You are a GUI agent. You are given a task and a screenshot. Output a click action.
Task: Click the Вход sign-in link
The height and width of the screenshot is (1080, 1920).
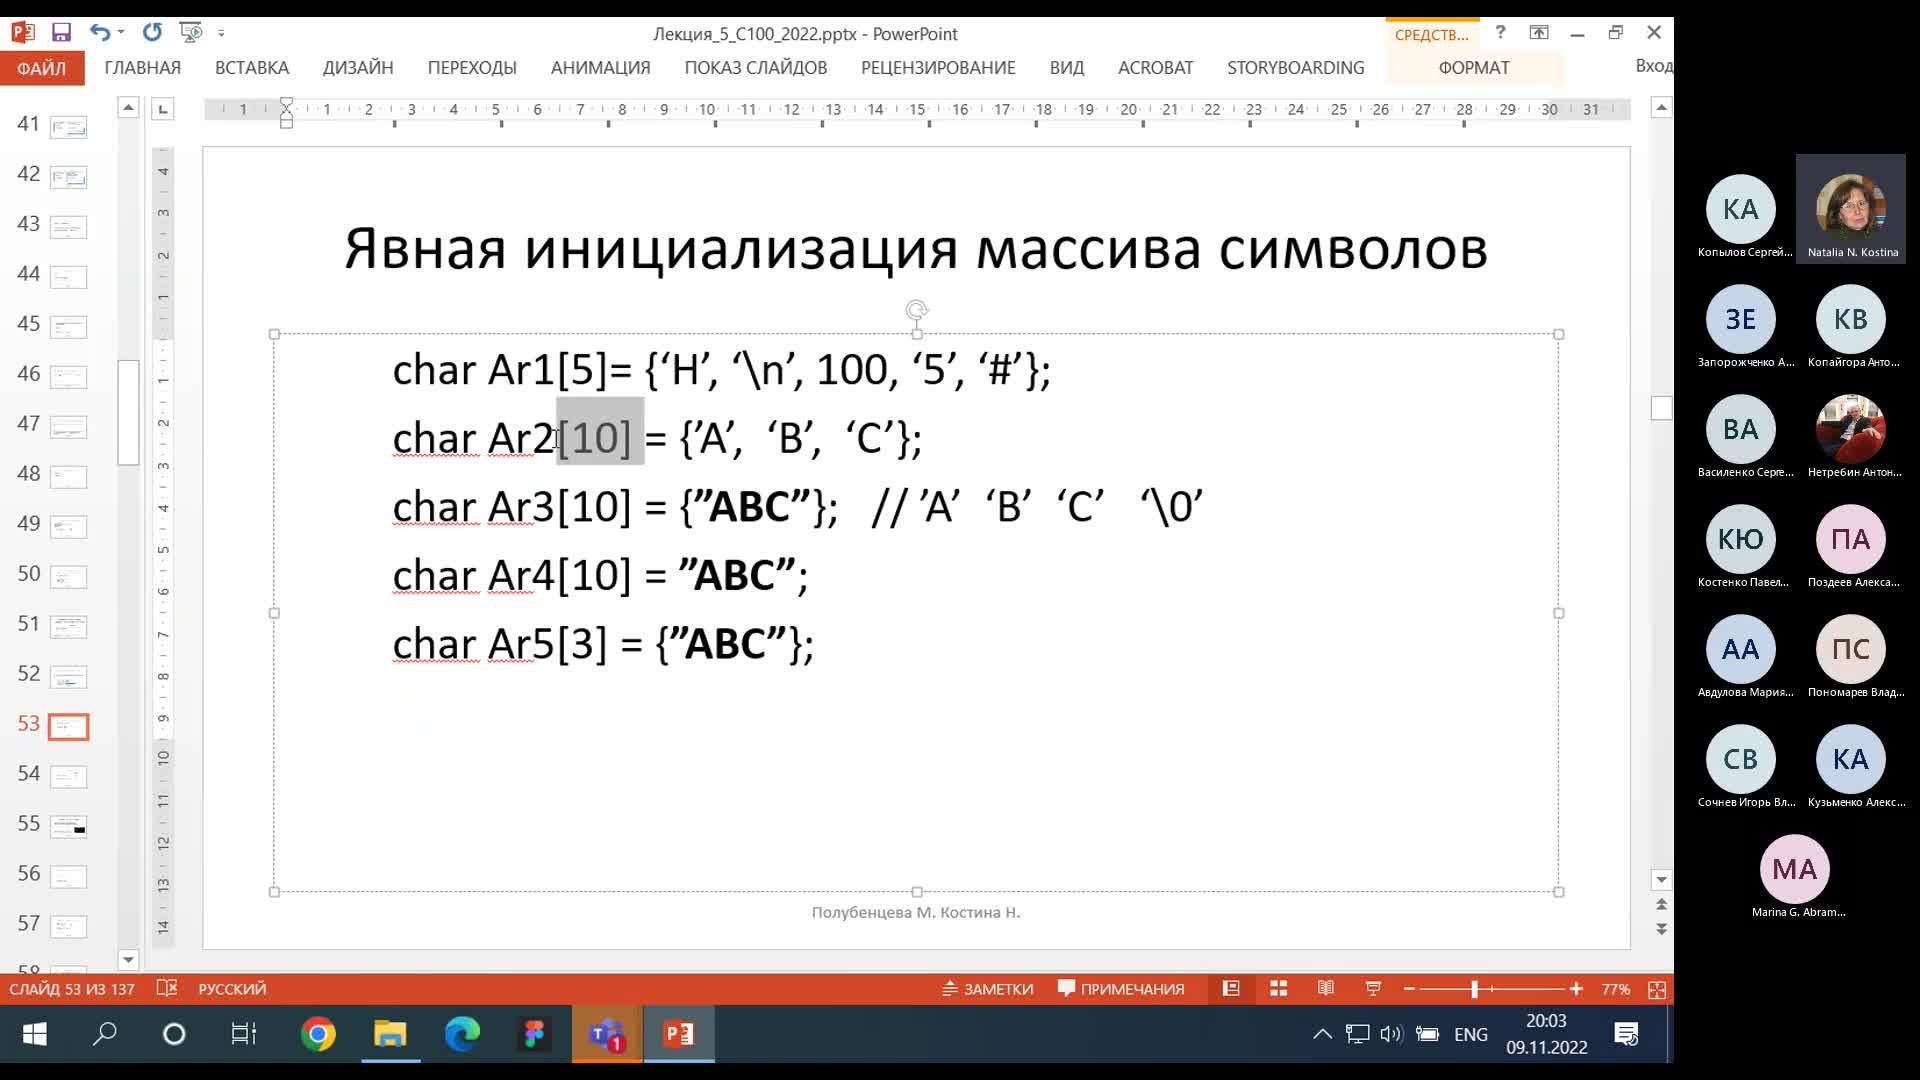point(1654,66)
